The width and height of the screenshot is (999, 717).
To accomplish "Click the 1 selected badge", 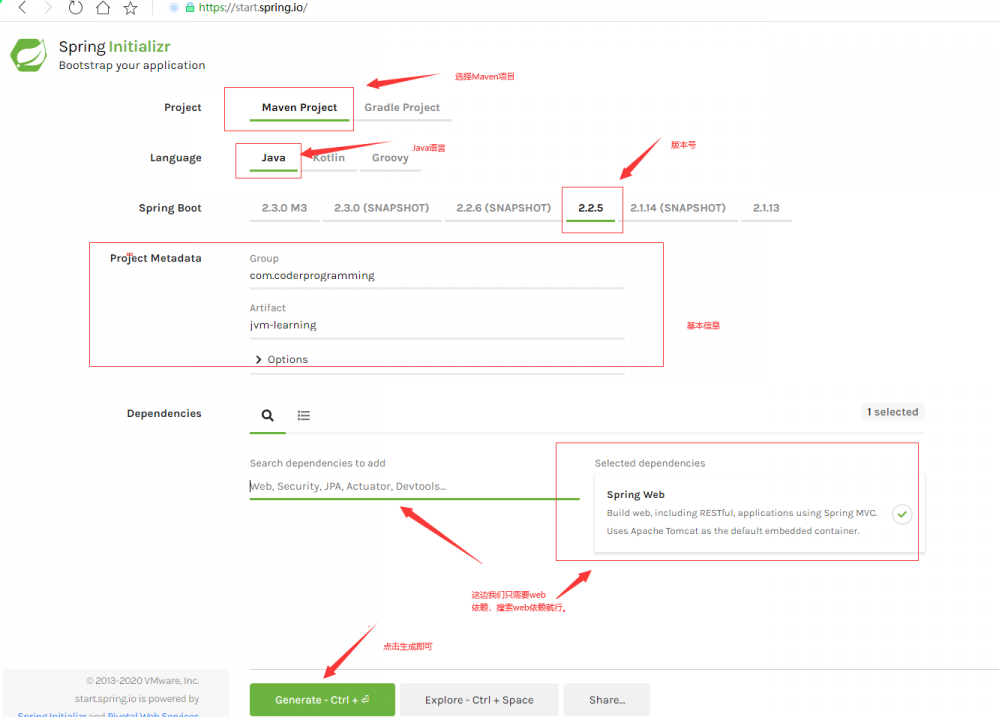I will [892, 412].
